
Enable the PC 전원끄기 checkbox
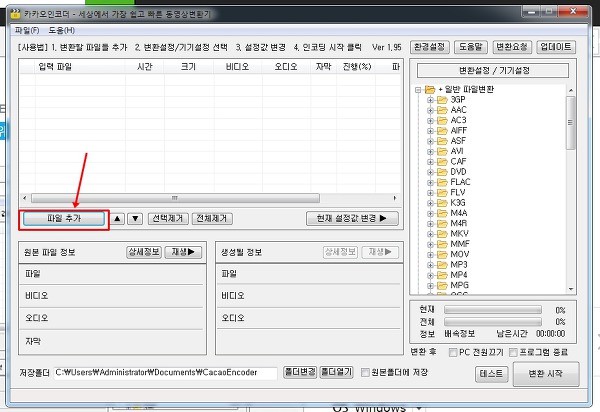tap(453, 352)
